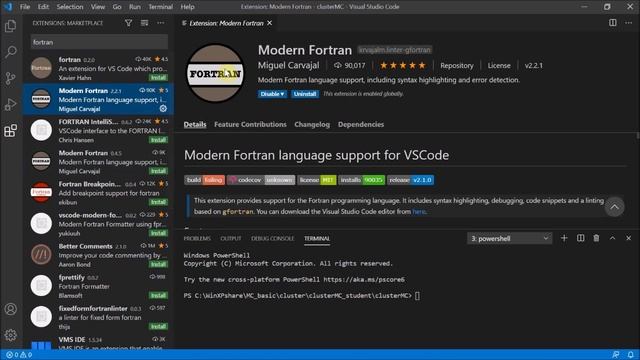This screenshot has width=640, height=360.
Task: Open the File menu
Action: click(x=25, y=7)
